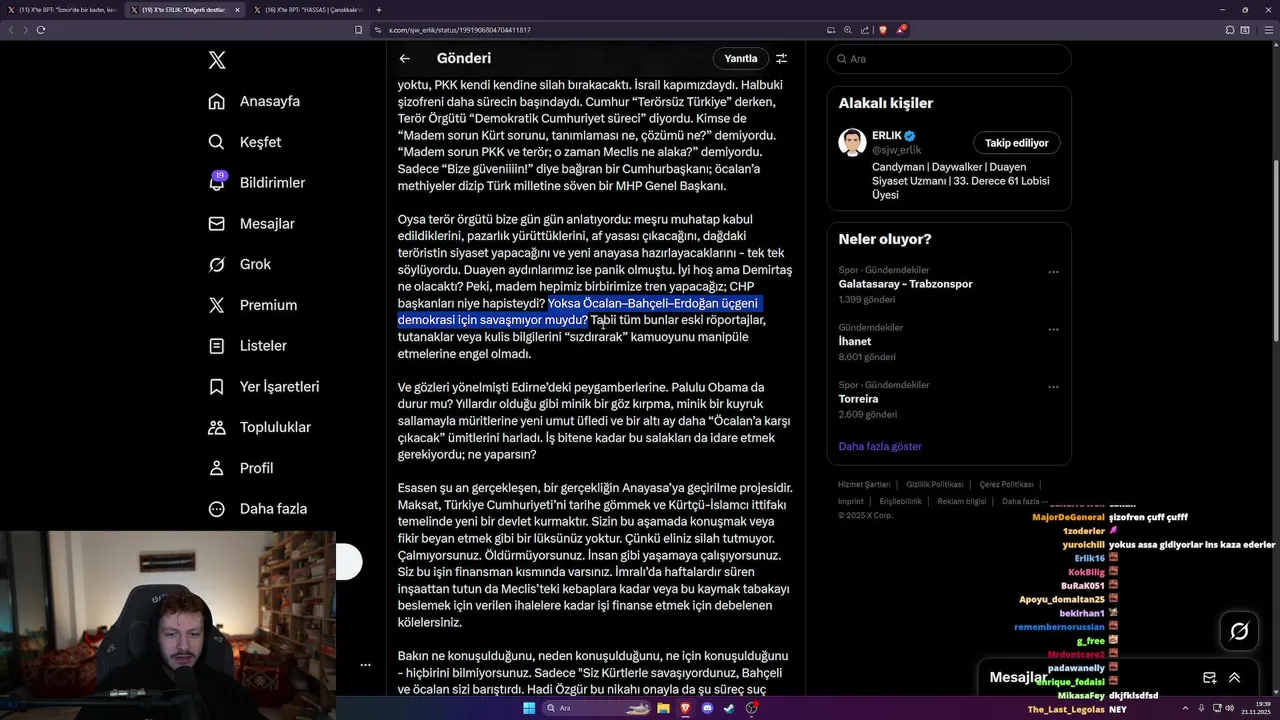Click the Yanıtla reply button
This screenshot has height=720, width=1280.
tap(741, 59)
